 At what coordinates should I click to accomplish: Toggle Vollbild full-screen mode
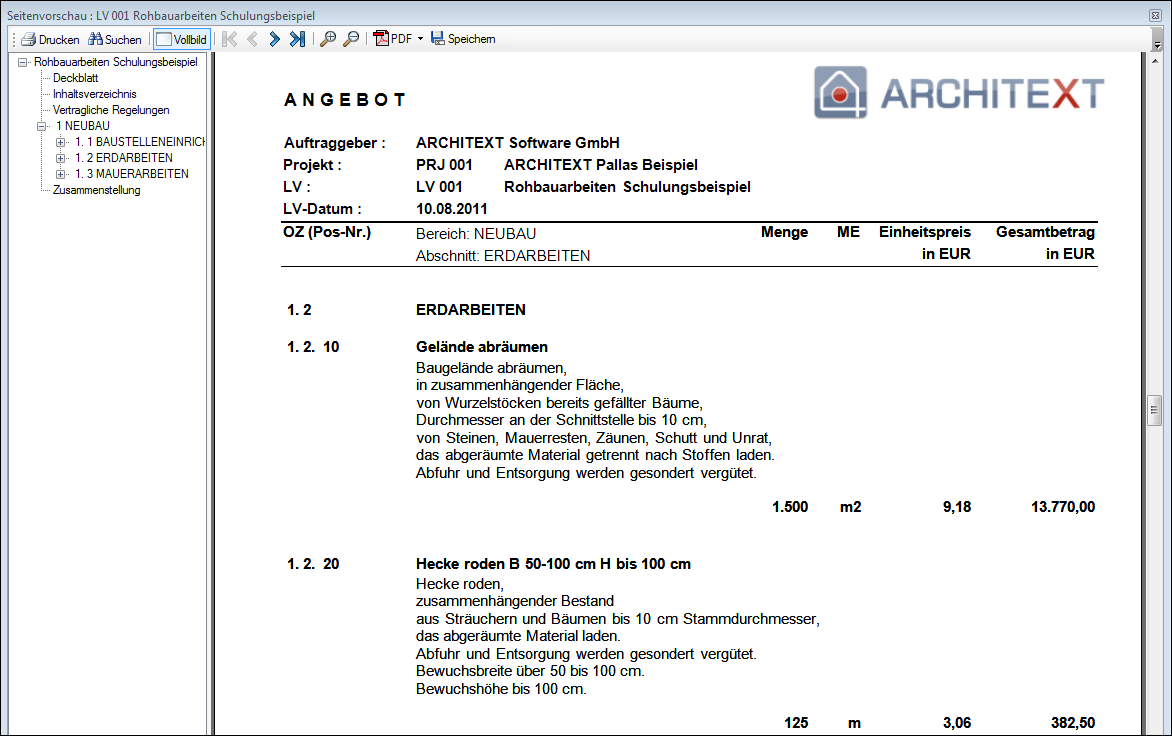[182, 39]
